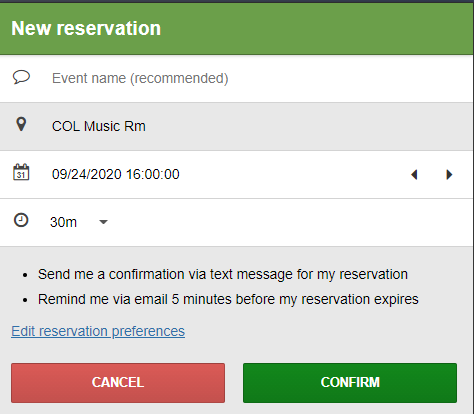Viewport: 474px width, 414px height.
Task: Click the red CANCEL button
Action: [118, 383]
